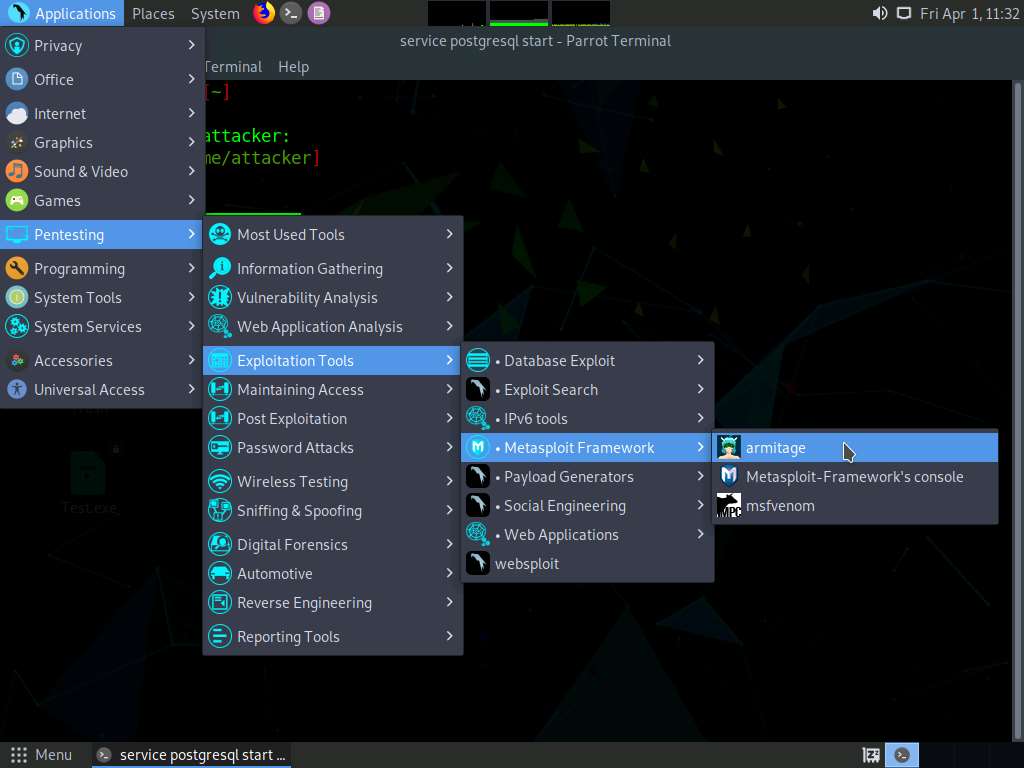Launch Firefox from the top panel icon
Viewport: 1024px width, 768px height.
click(x=264, y=13)
